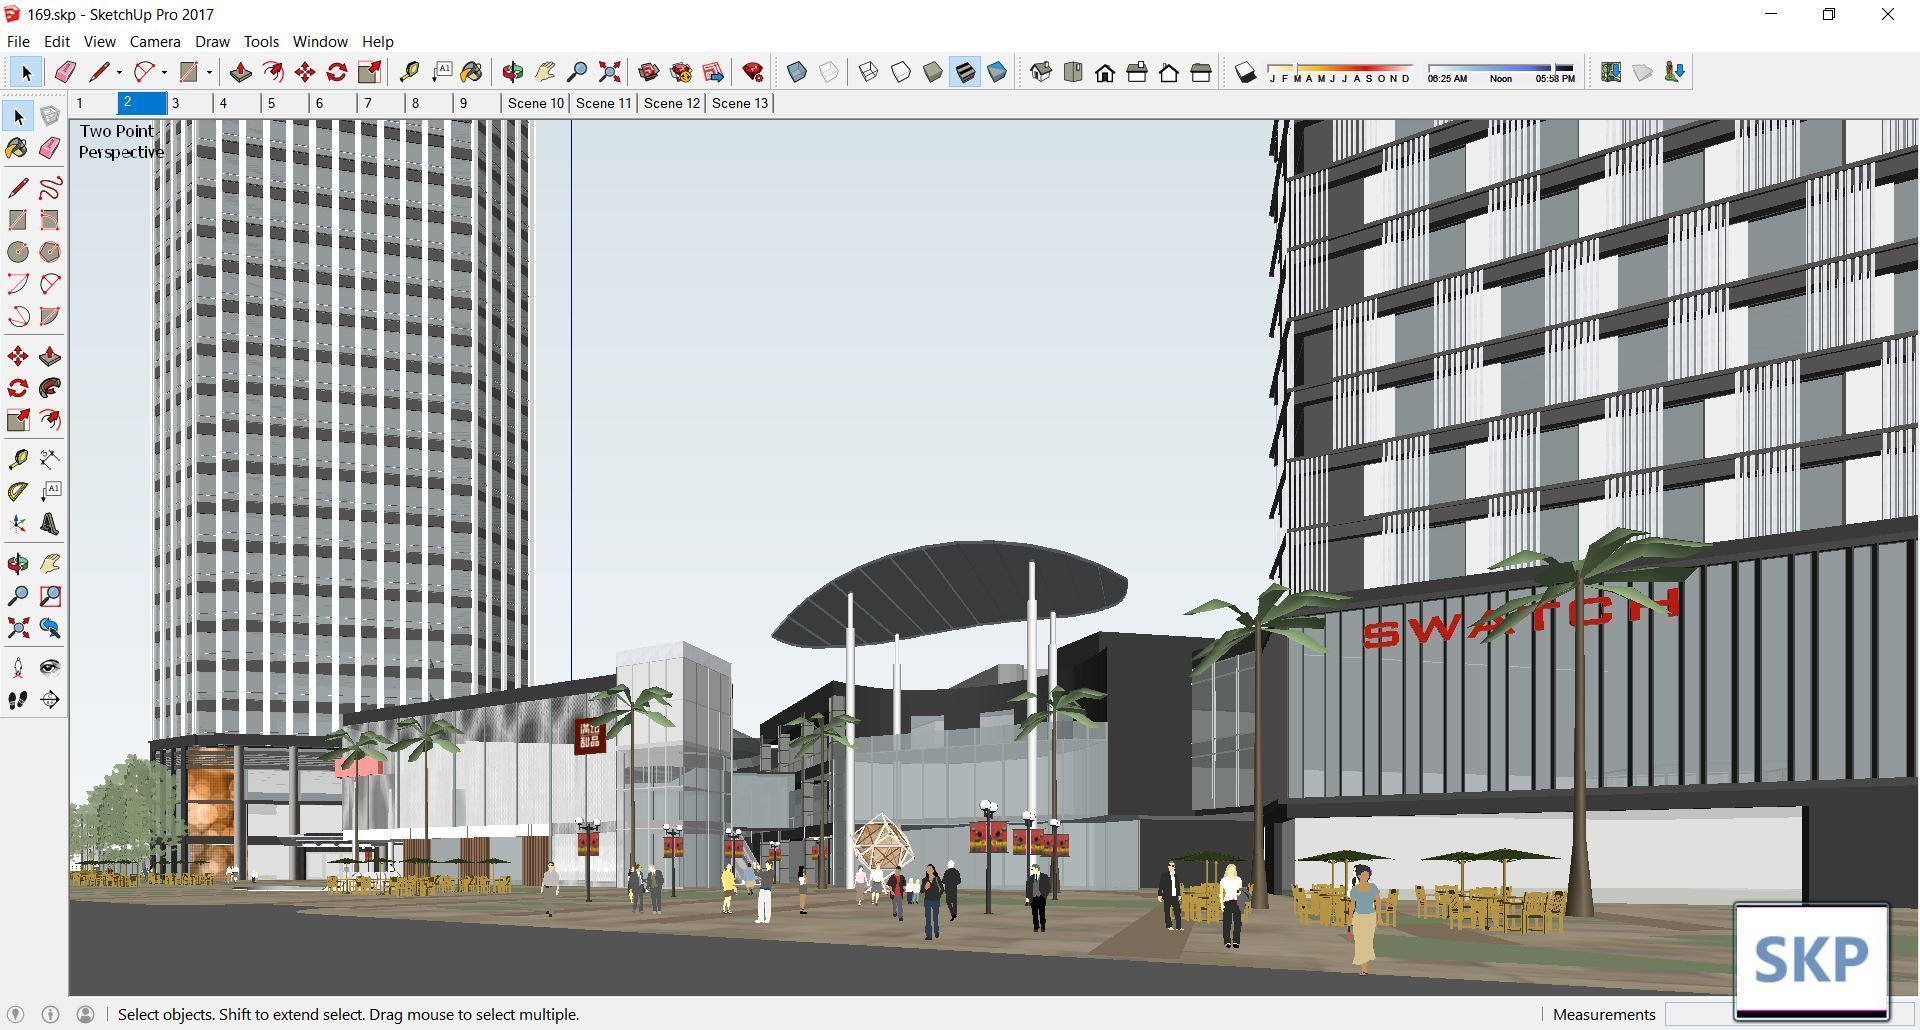The height and width of the screenshot is (1030, 1920).
Task: Enable Hidden Line face style
Action: 901,72
